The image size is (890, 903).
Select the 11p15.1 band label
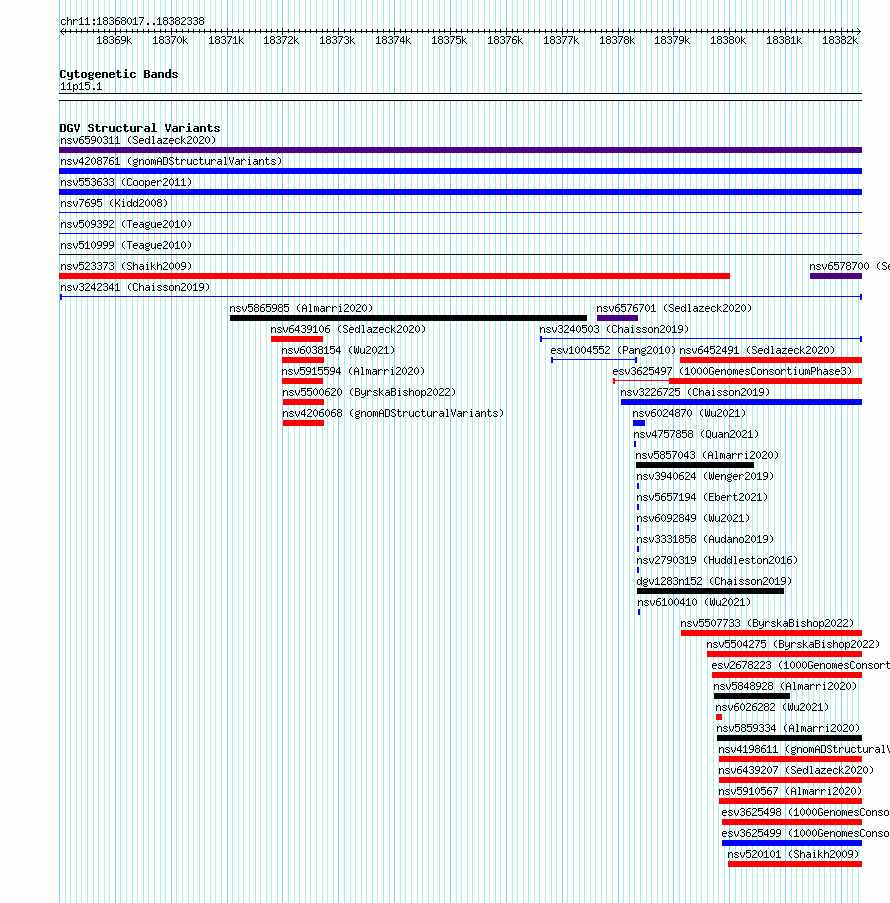click(81, 86)
